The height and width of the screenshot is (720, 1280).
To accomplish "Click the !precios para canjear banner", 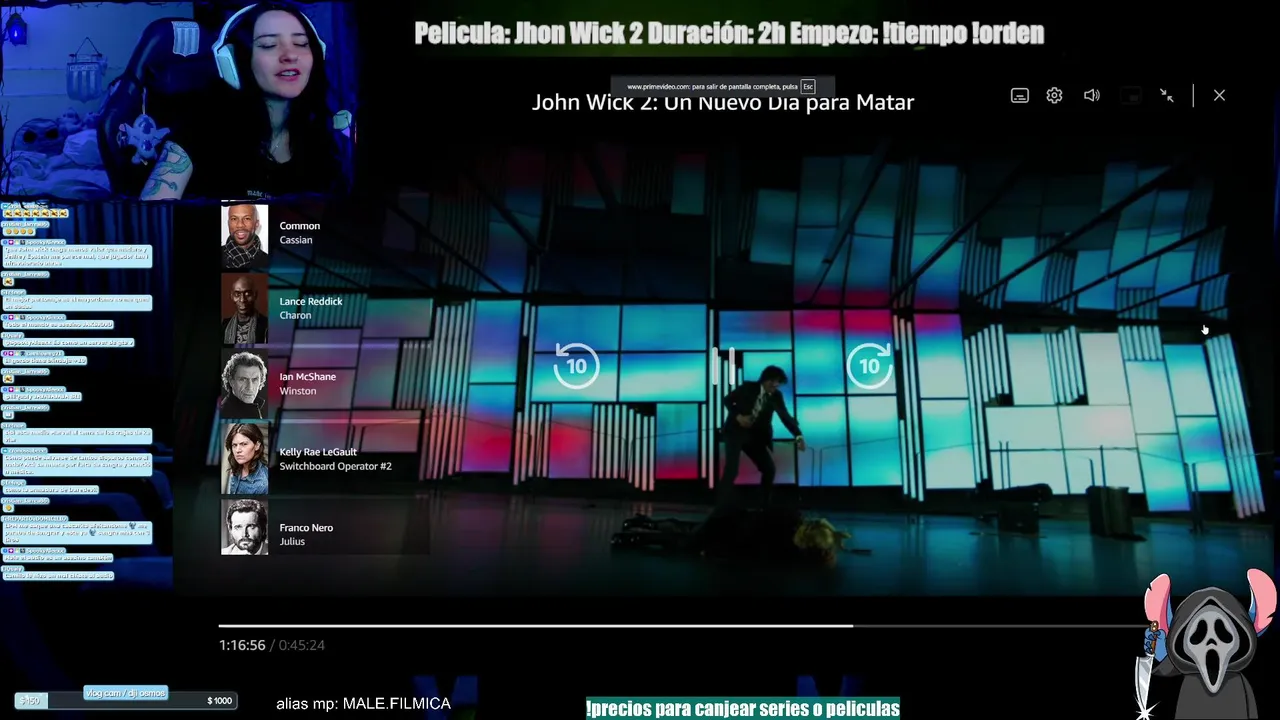I will pos(743,708).
